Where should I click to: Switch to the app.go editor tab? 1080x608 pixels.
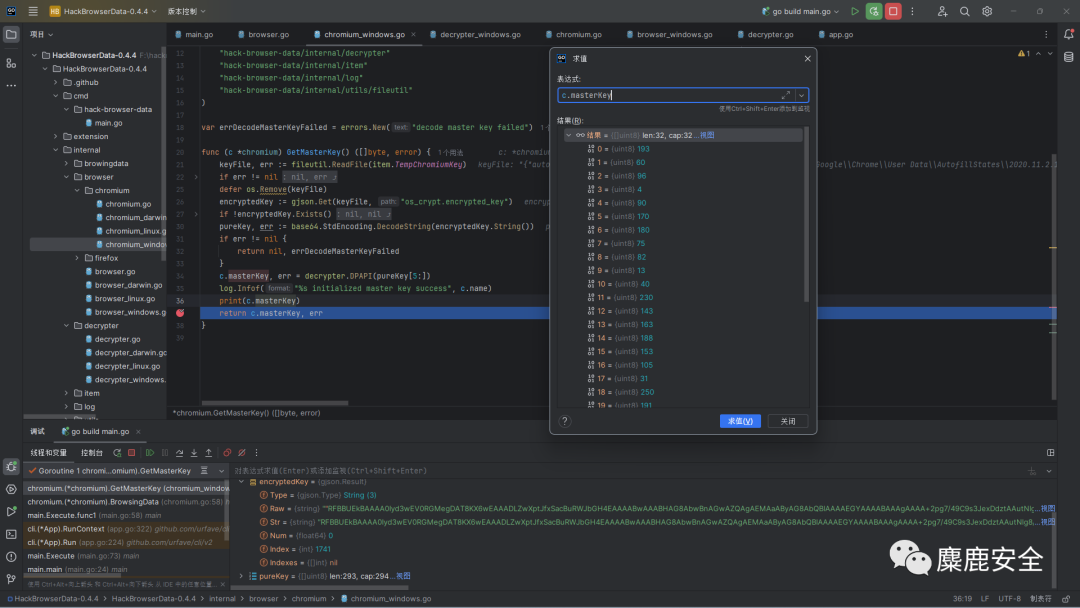(835, 34)
